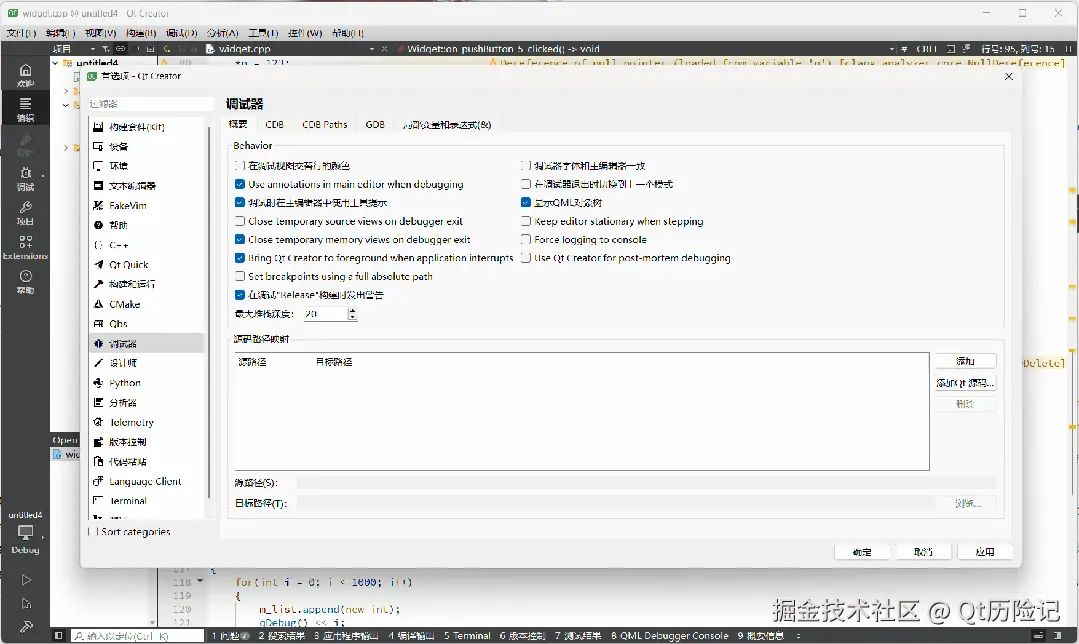
Task: Click the Apply button in preferences dialog
Action: 985,552
